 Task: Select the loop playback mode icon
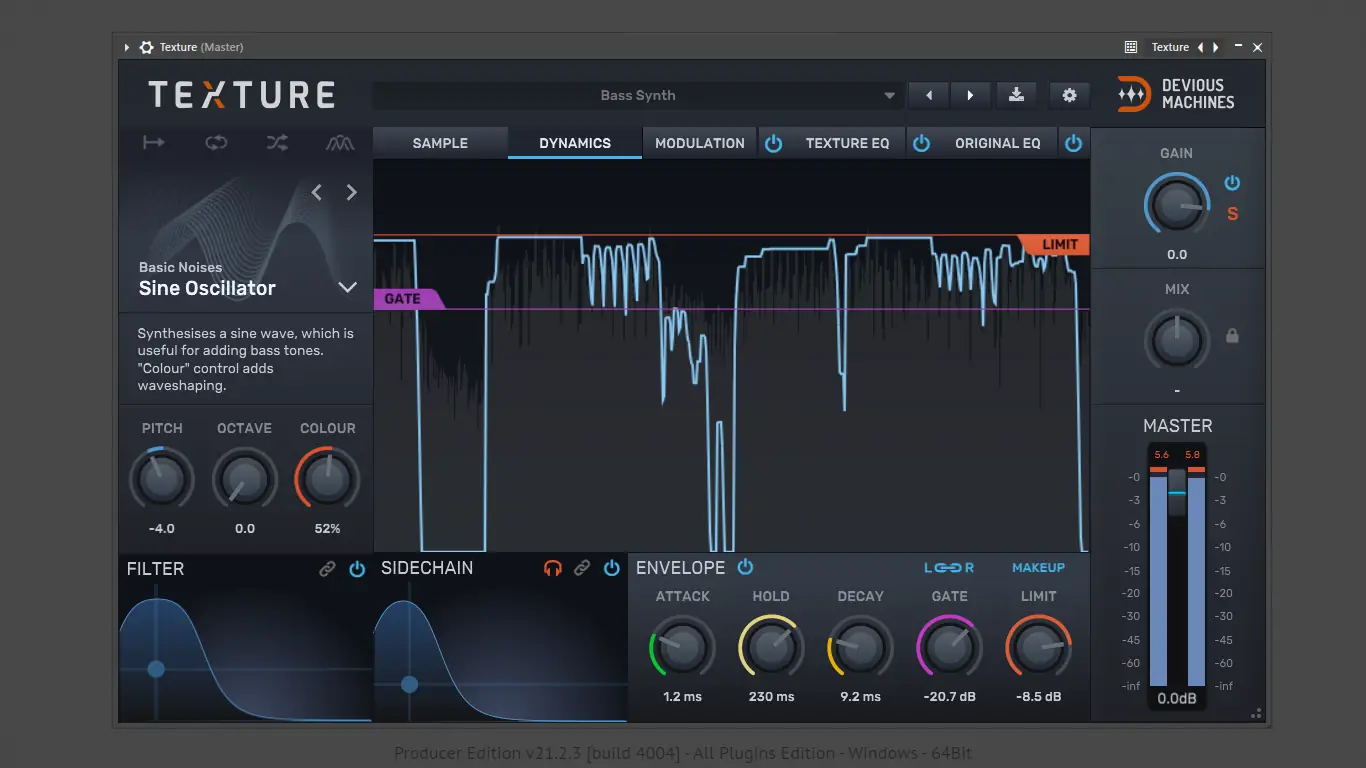(x=216, y=143)
